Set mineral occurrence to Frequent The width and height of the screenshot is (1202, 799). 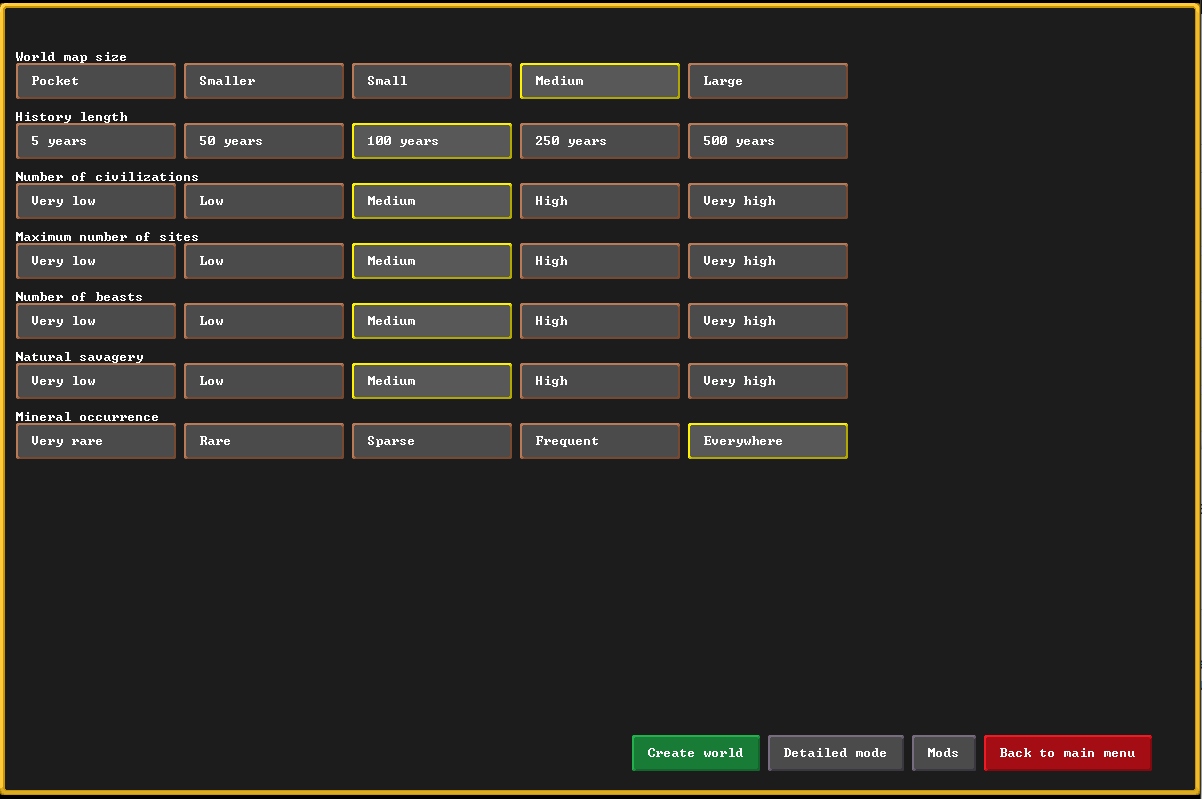tap(599, 441)
